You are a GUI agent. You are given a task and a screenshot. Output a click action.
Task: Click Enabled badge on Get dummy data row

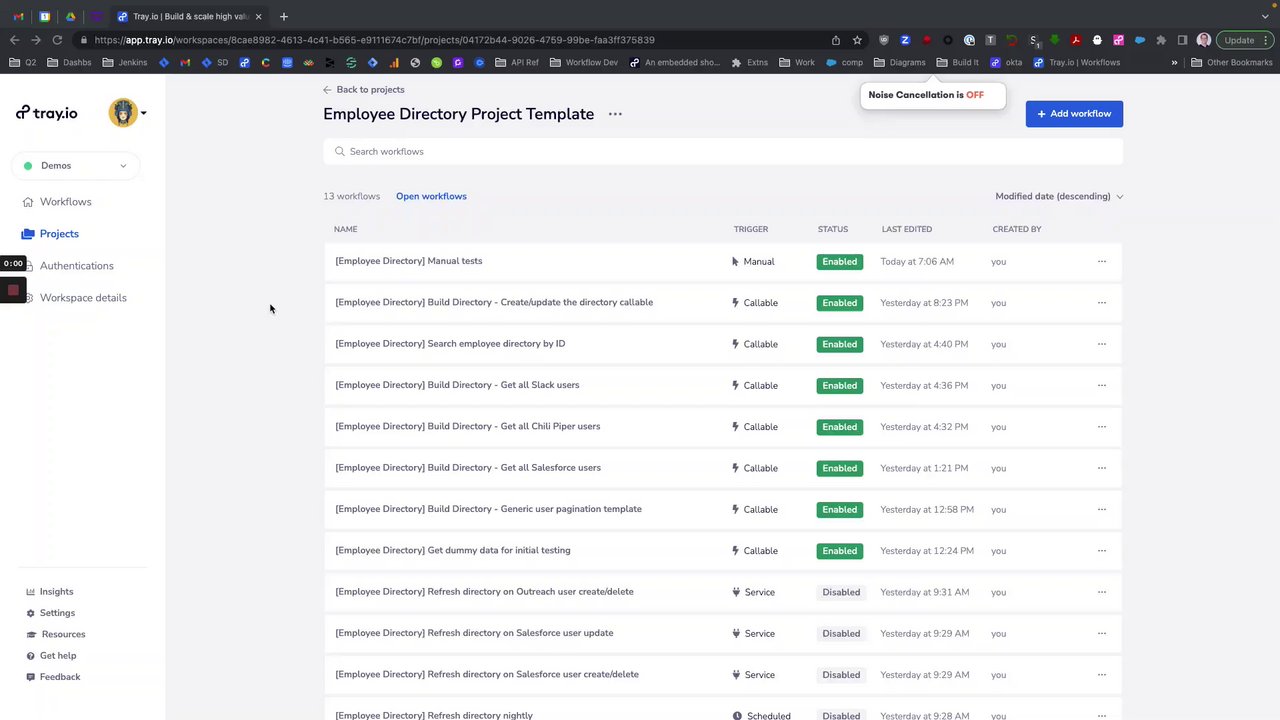pyautogui.click(x=839, y=551)
